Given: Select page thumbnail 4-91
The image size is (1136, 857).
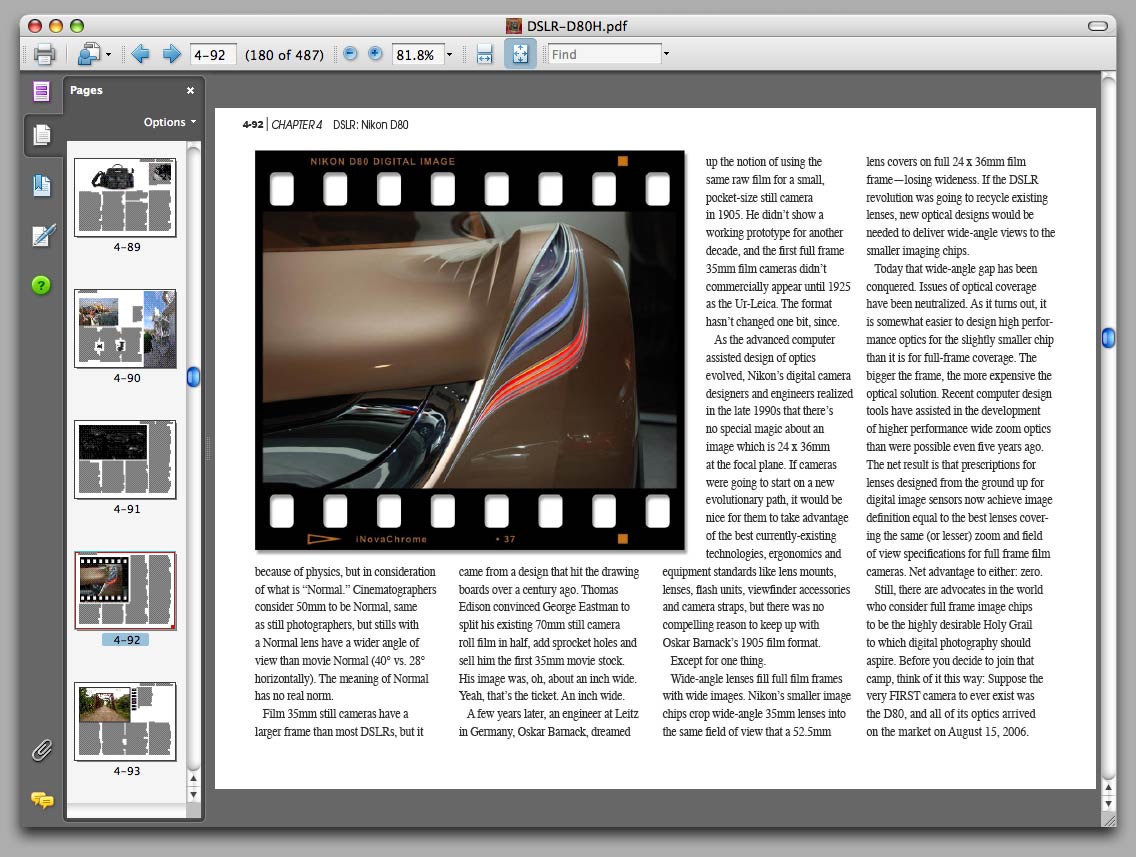Looking at the screenshot, I should pyautogui.click(x=125, y=459).
